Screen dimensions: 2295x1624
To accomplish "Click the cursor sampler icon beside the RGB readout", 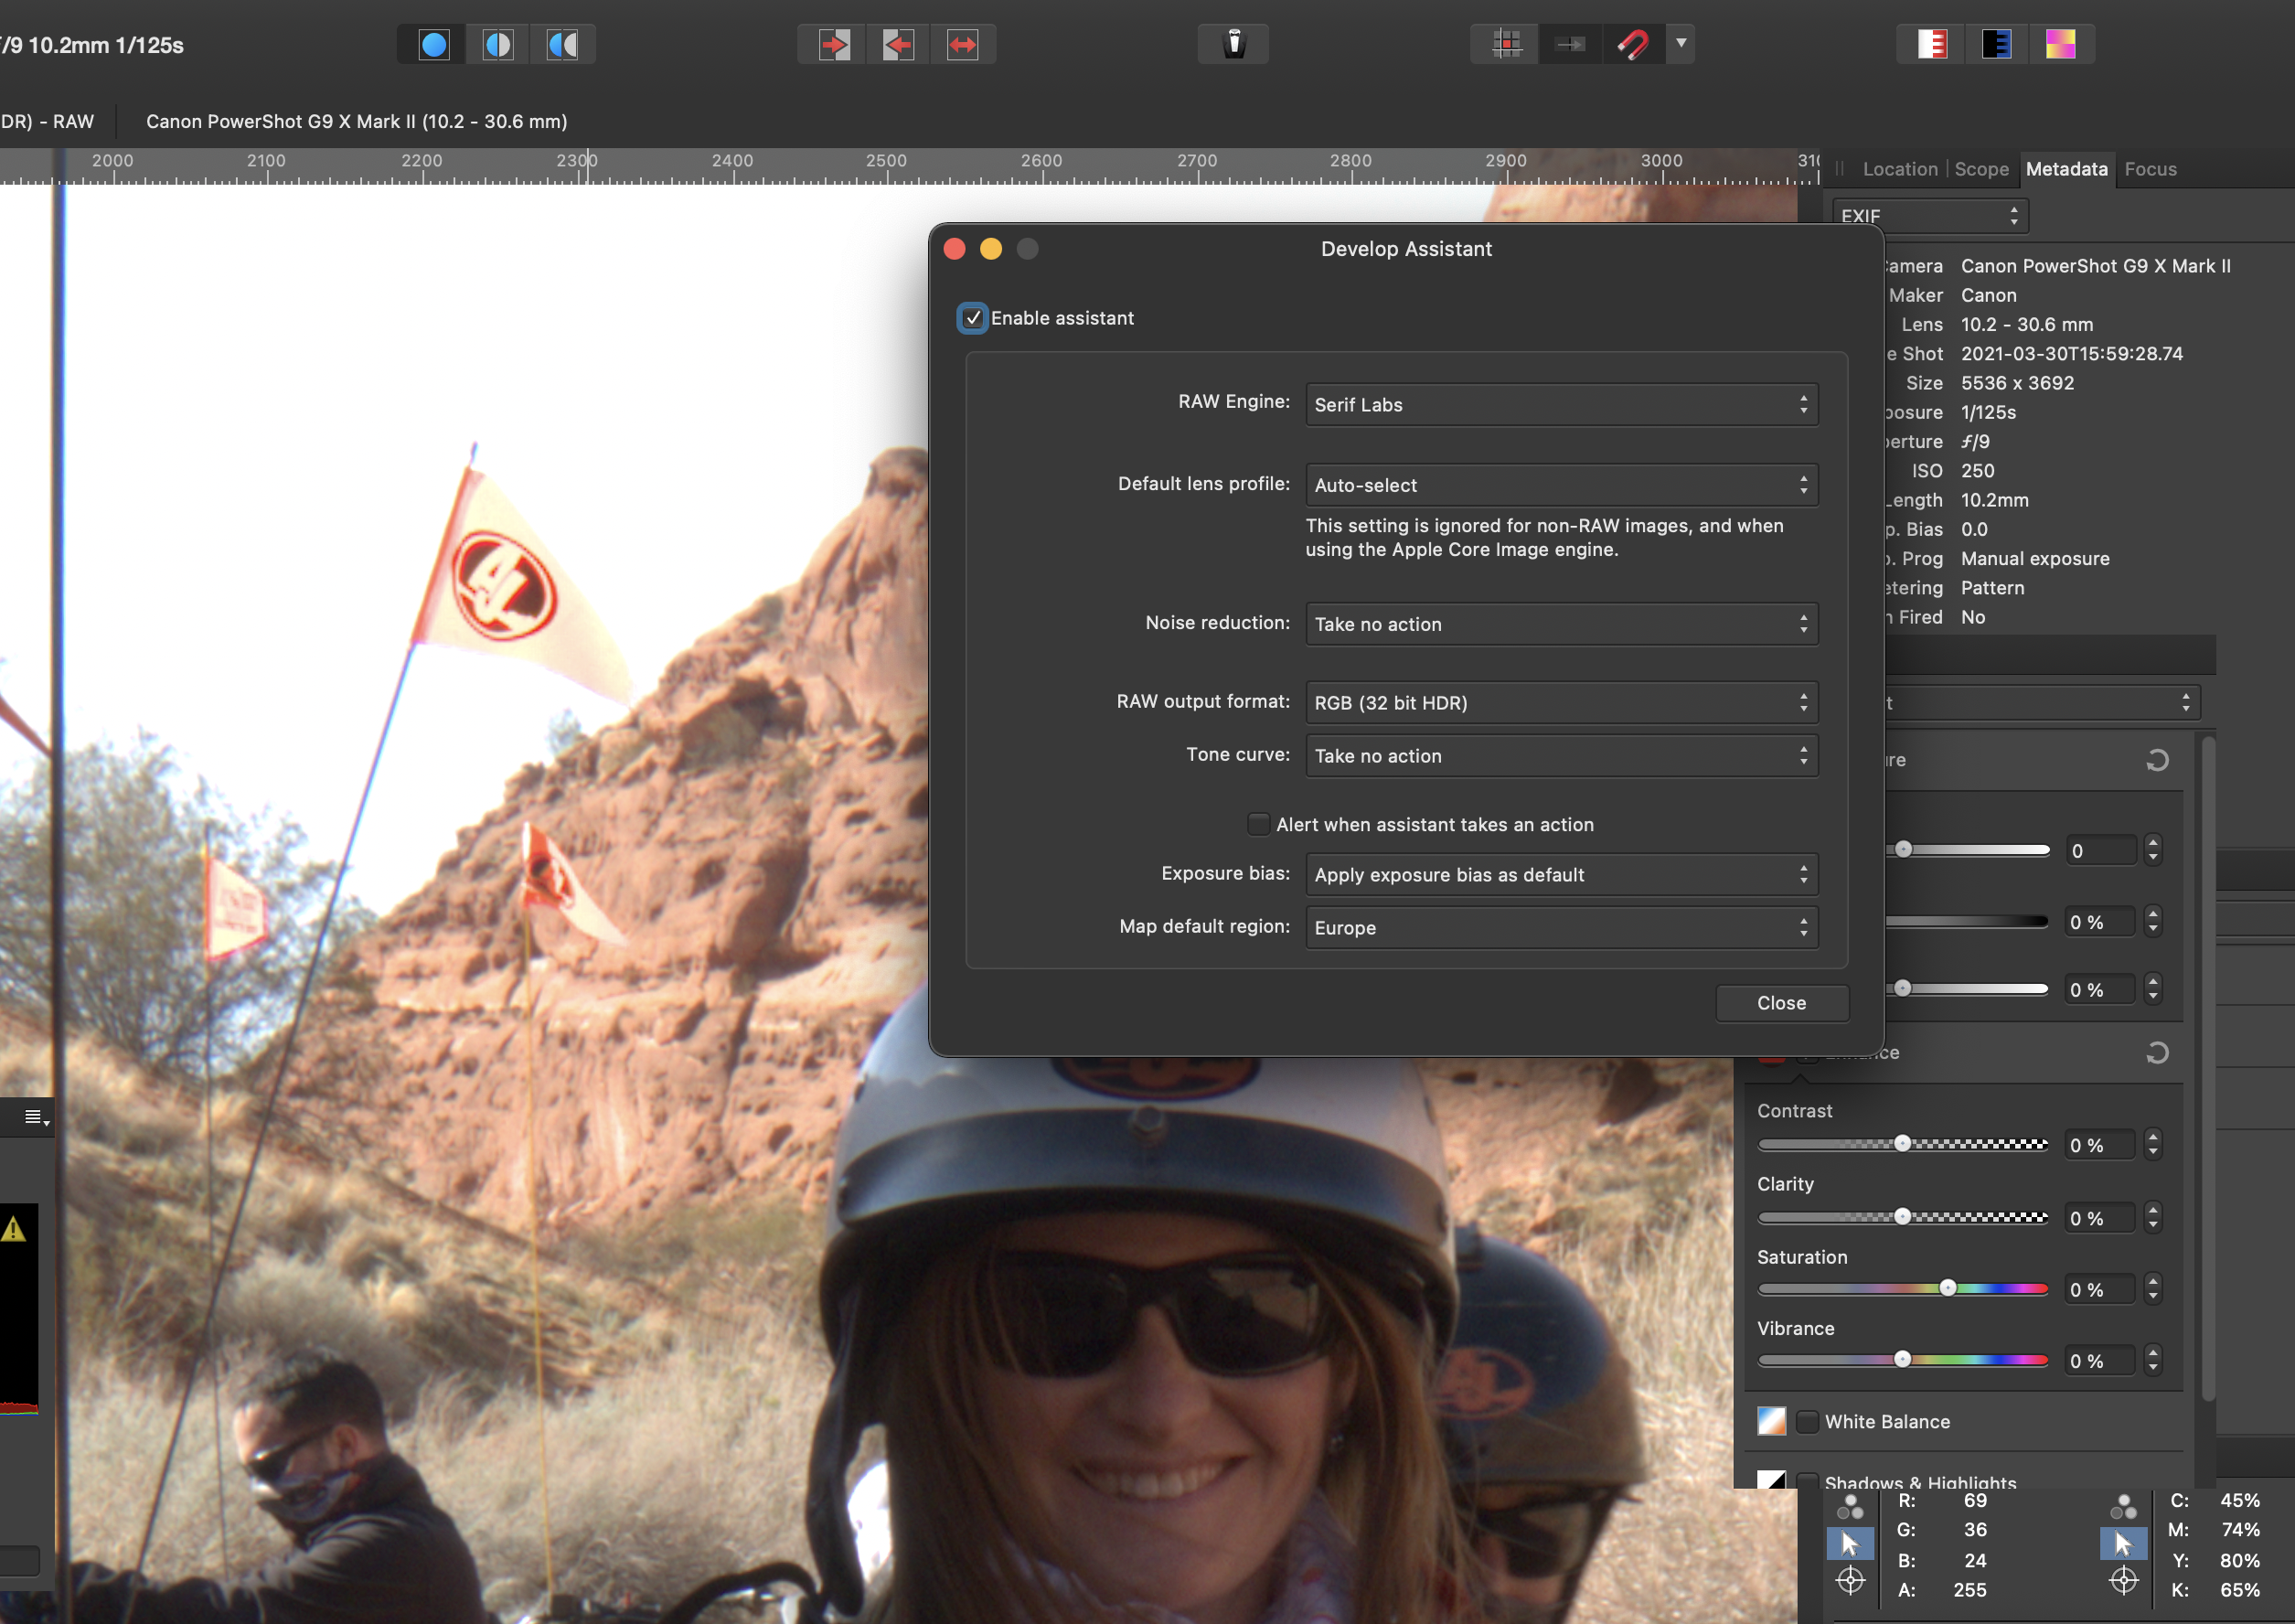I will click(1850, 1544).
